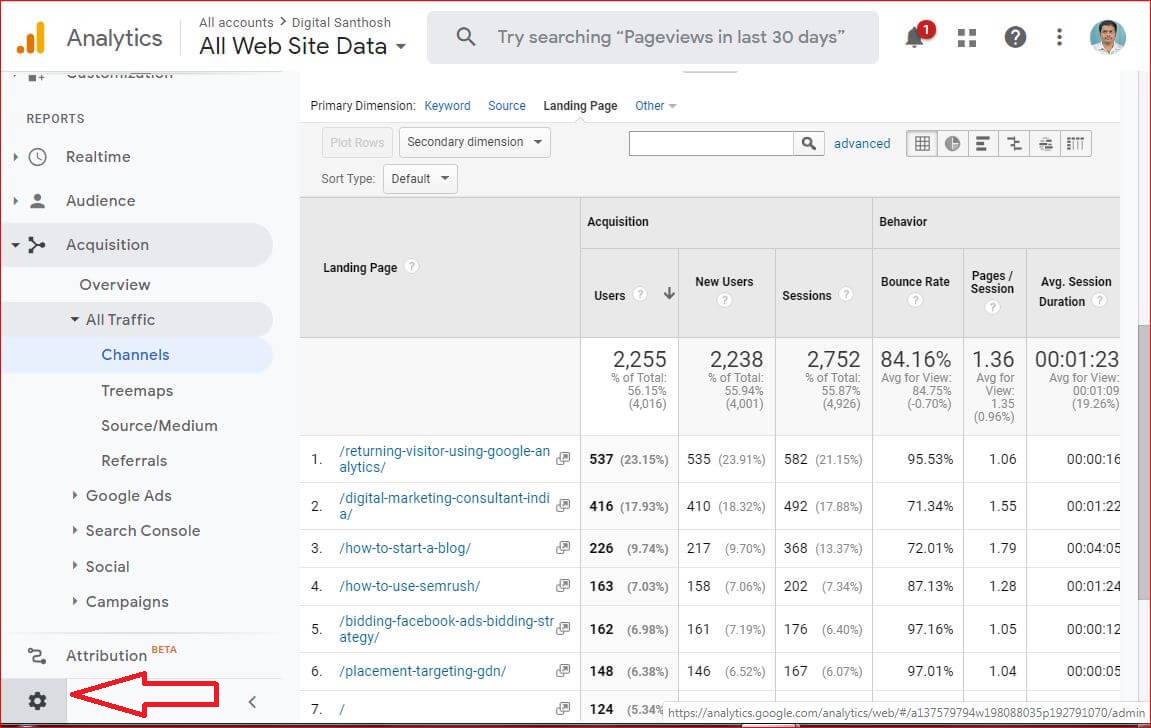Sort by the Bounce Rate column header
The image size is (1151, 728).
click(x=915, y=282)
